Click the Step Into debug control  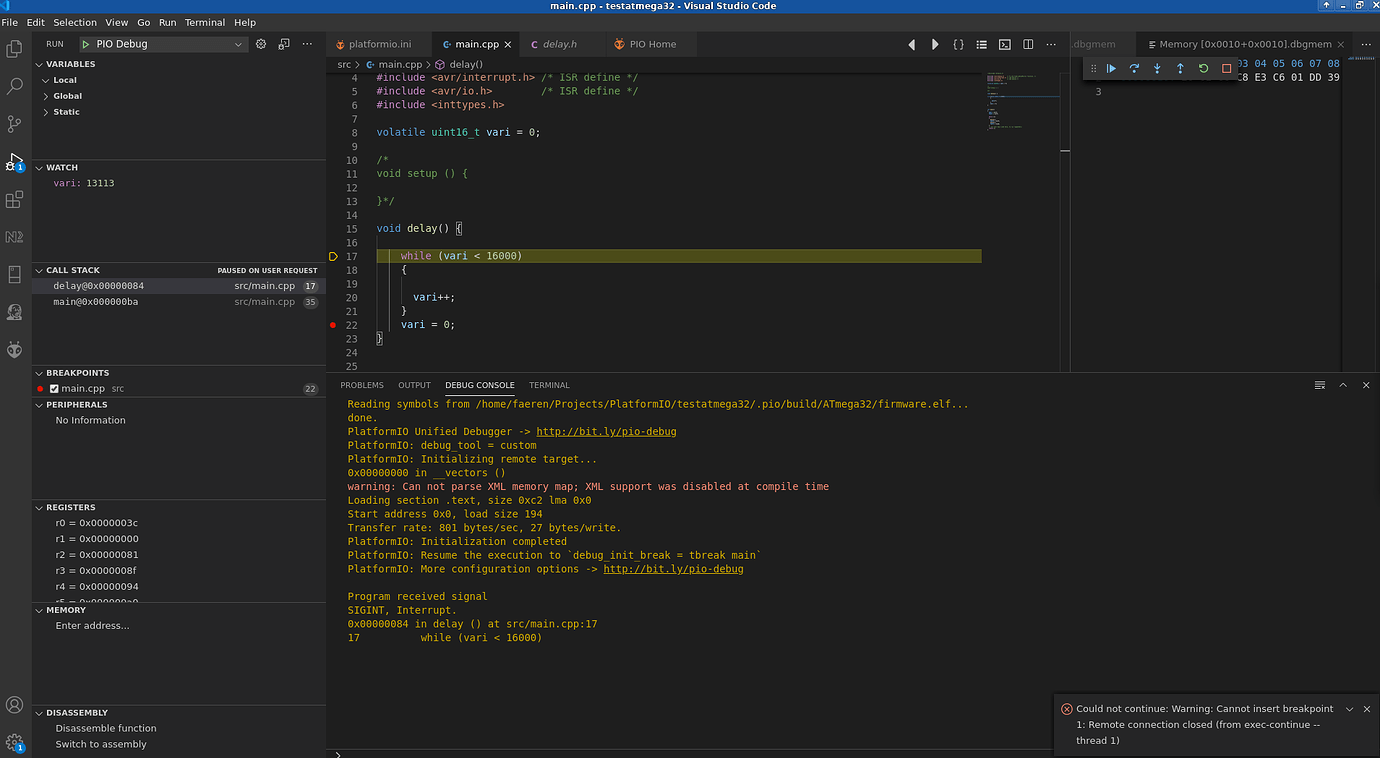(1157, 68)
